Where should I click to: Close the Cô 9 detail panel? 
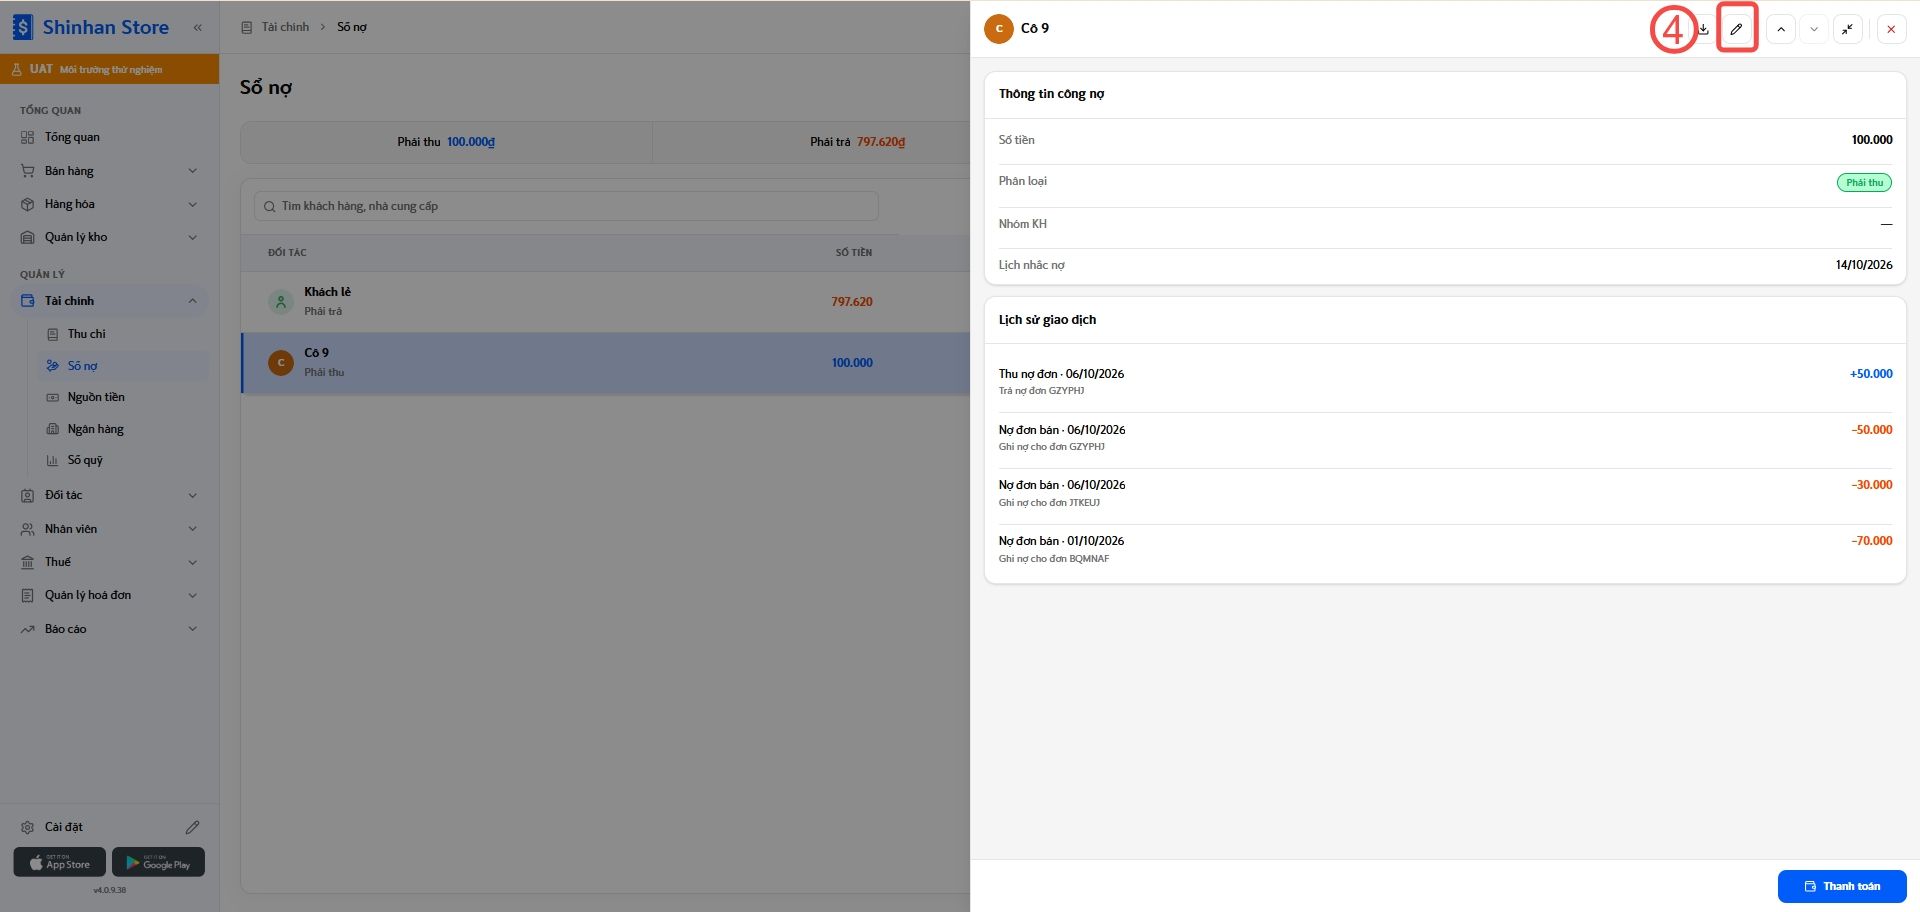tap(1891, 29)
